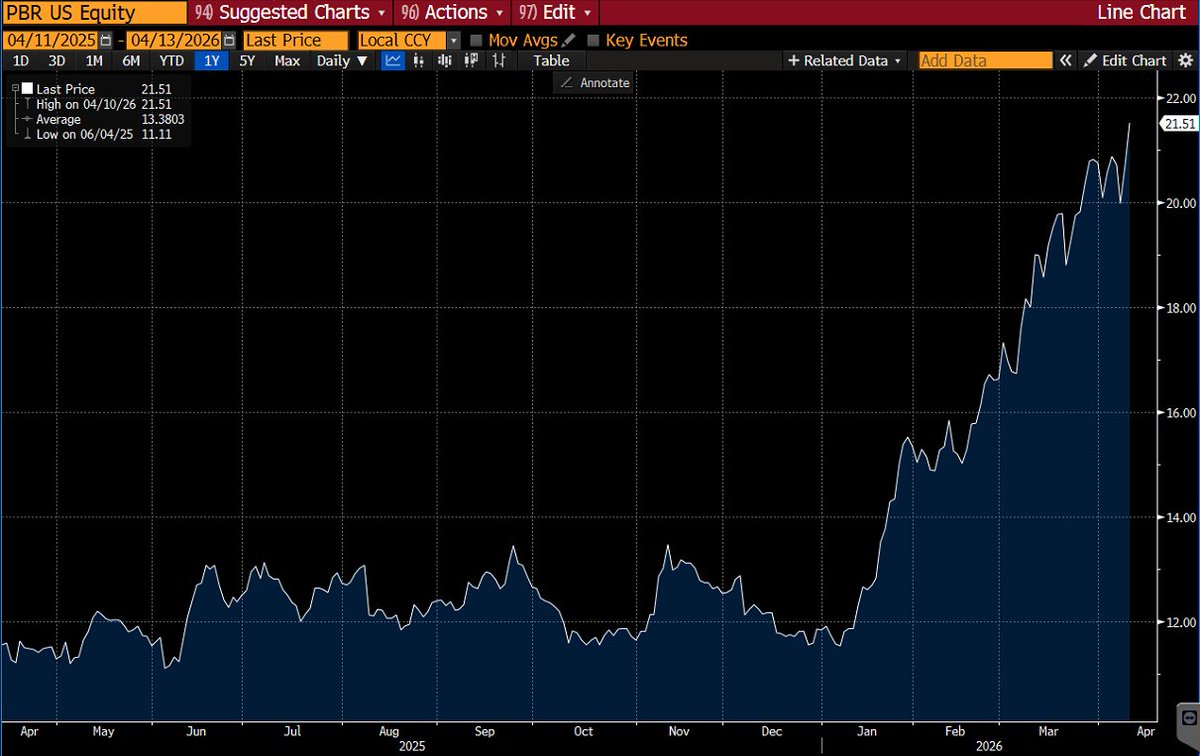Open calendar picker for start date
Screen dimensions: 1200x756
click(x=105, y=40)
